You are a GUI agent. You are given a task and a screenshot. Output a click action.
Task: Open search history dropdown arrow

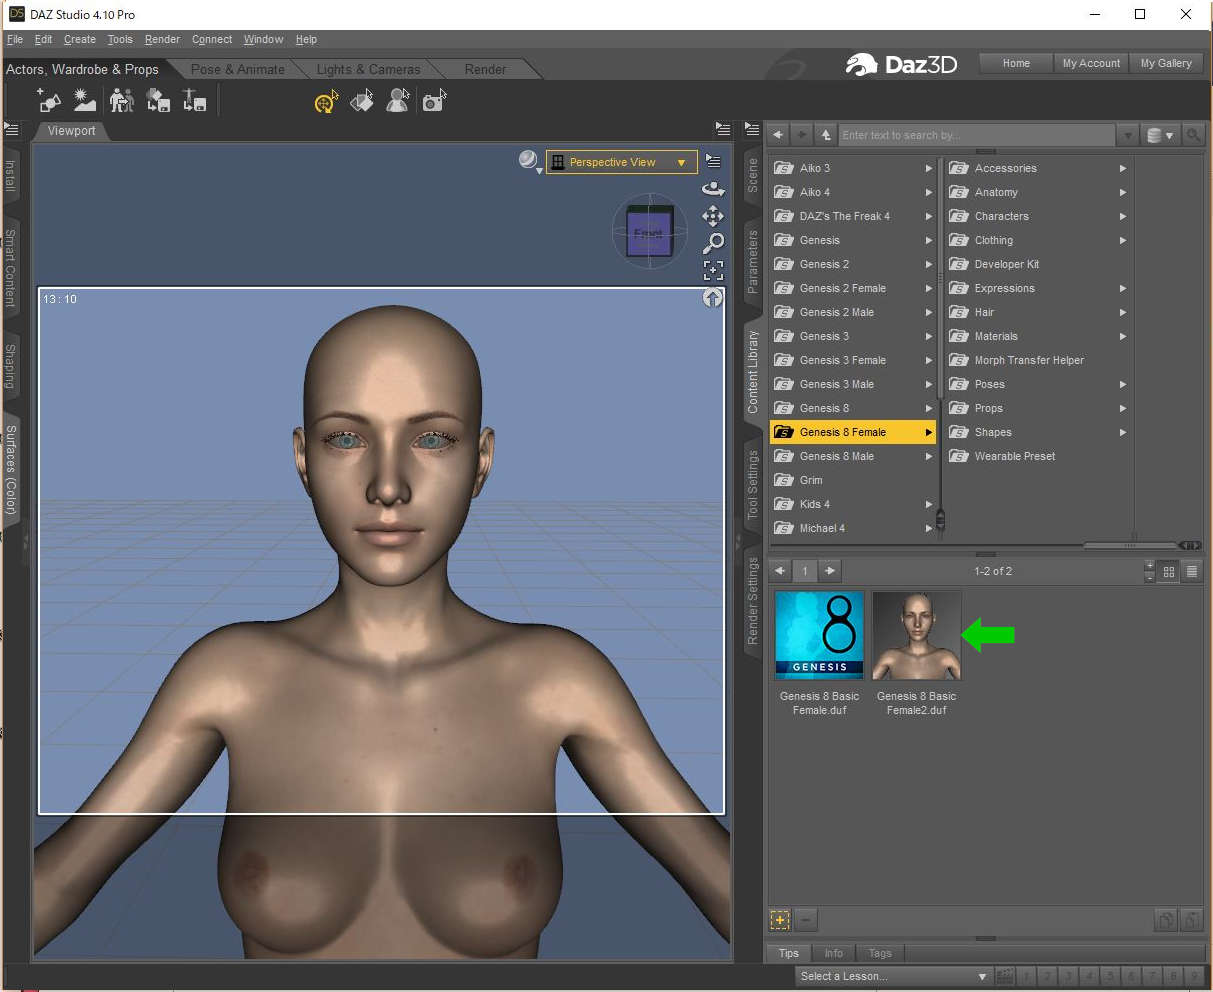pos(1129,135)
